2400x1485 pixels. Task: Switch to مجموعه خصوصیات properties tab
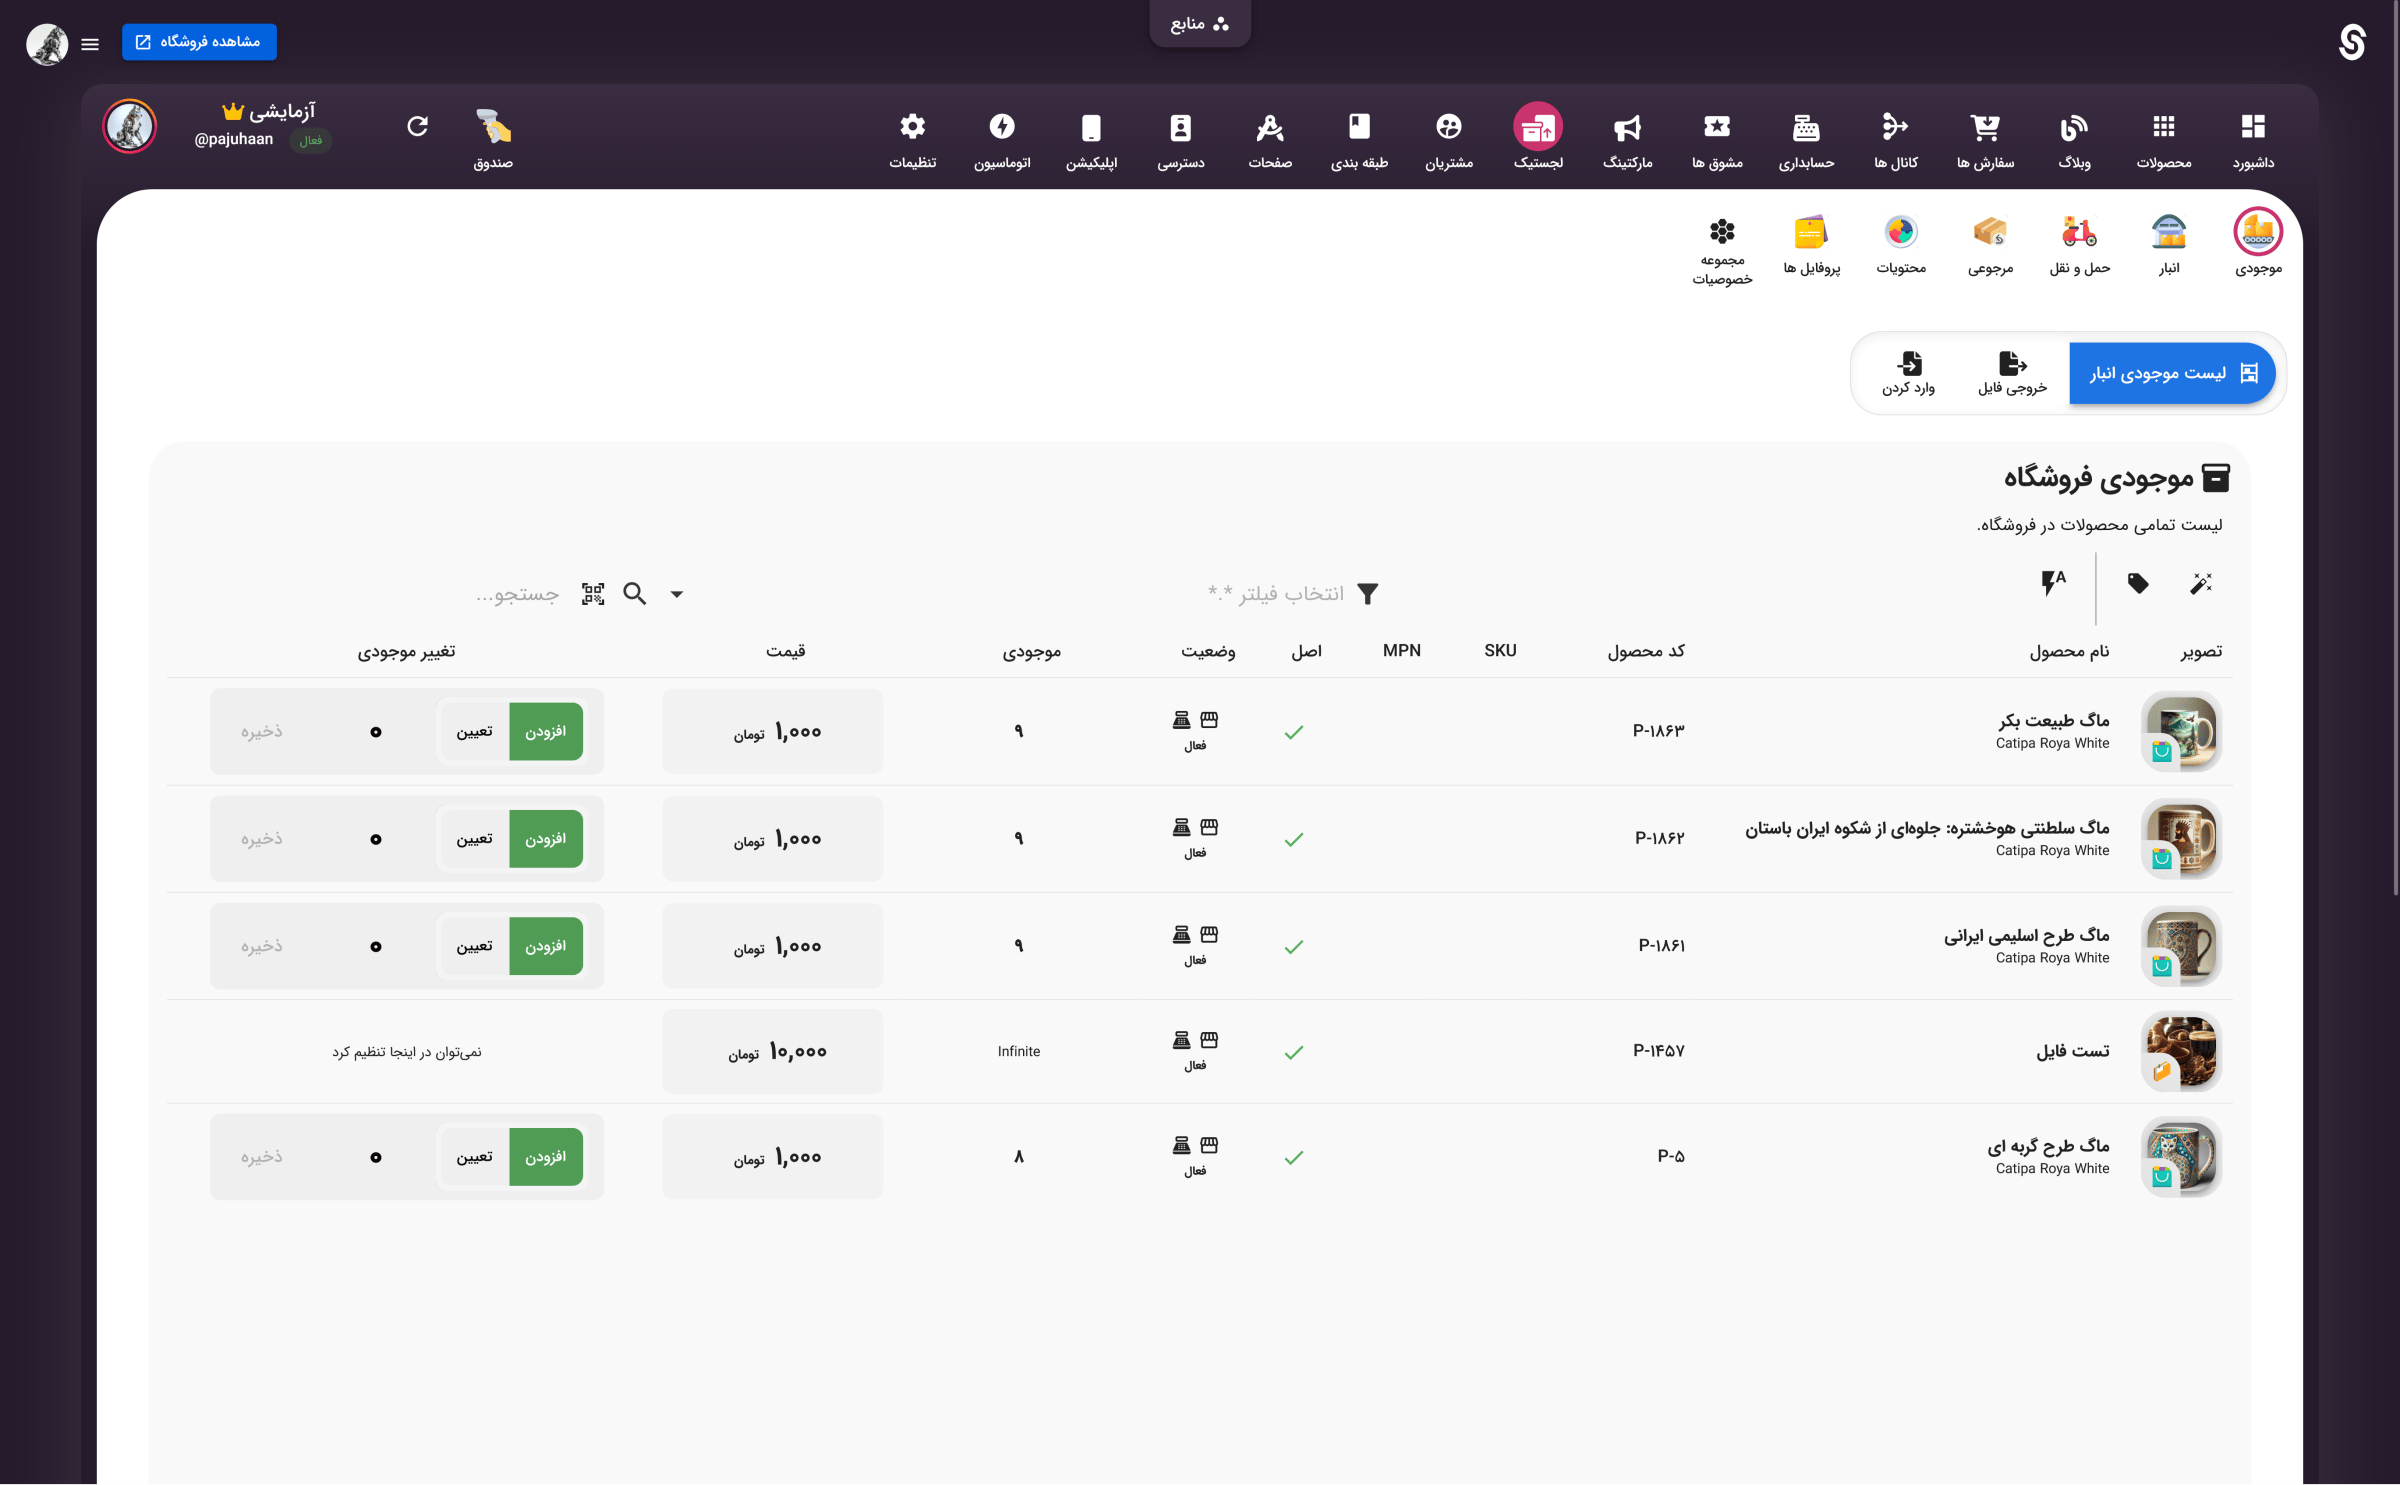(x=1722, y=252)
